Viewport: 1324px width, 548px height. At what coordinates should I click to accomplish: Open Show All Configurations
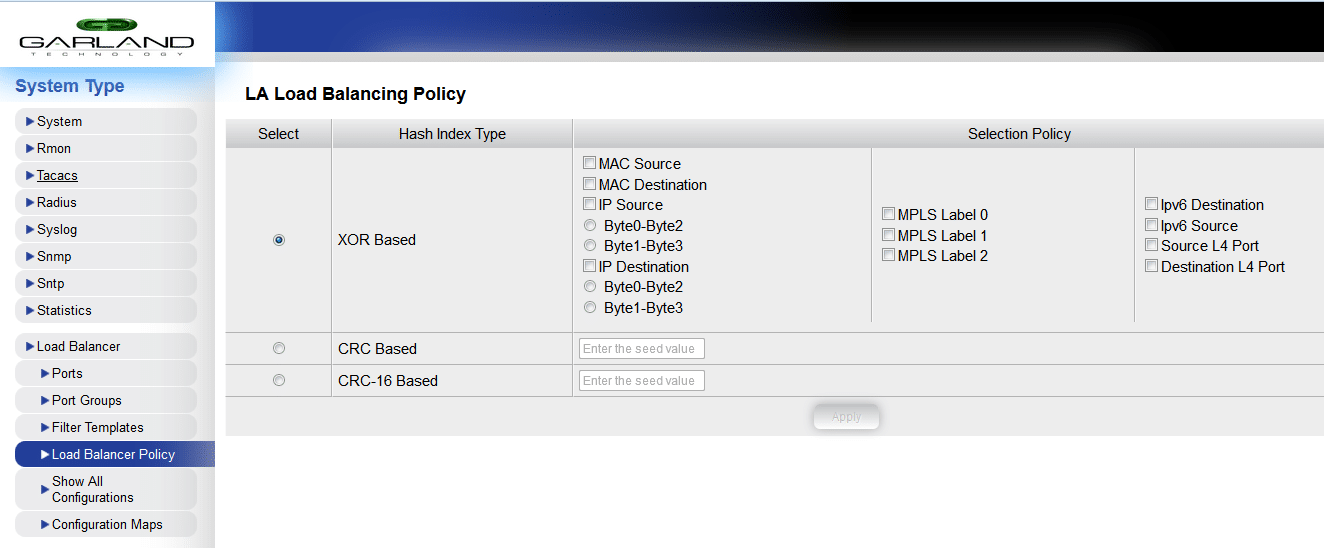click(105, 489)
